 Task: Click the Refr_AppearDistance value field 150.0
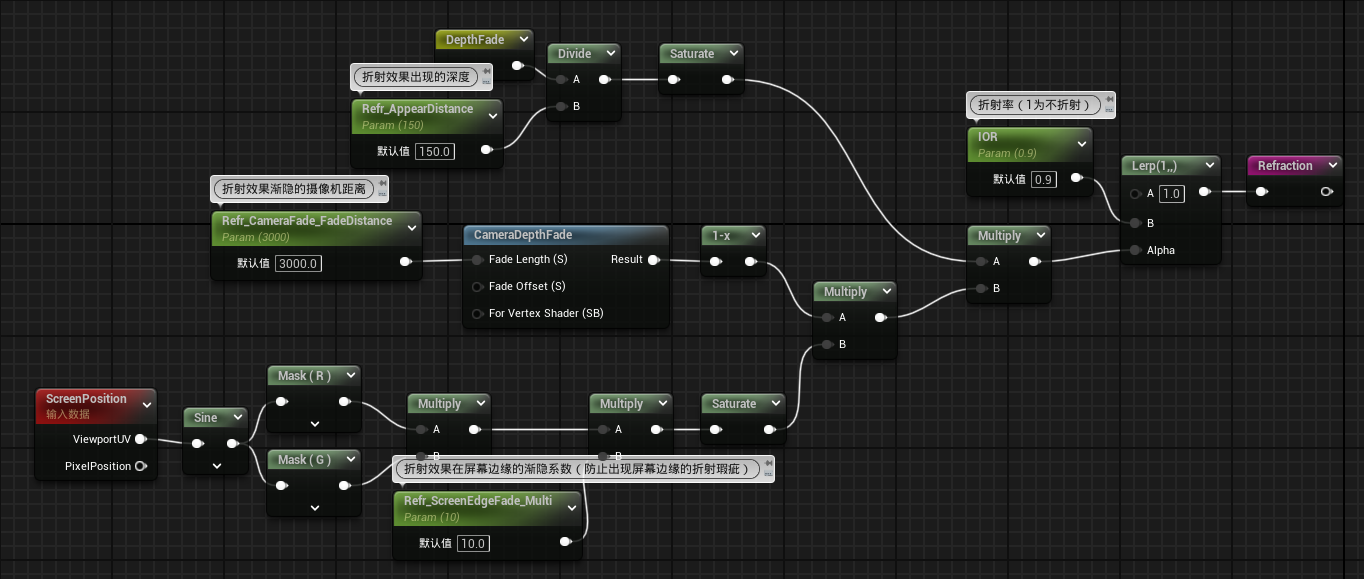click(434, 151)
